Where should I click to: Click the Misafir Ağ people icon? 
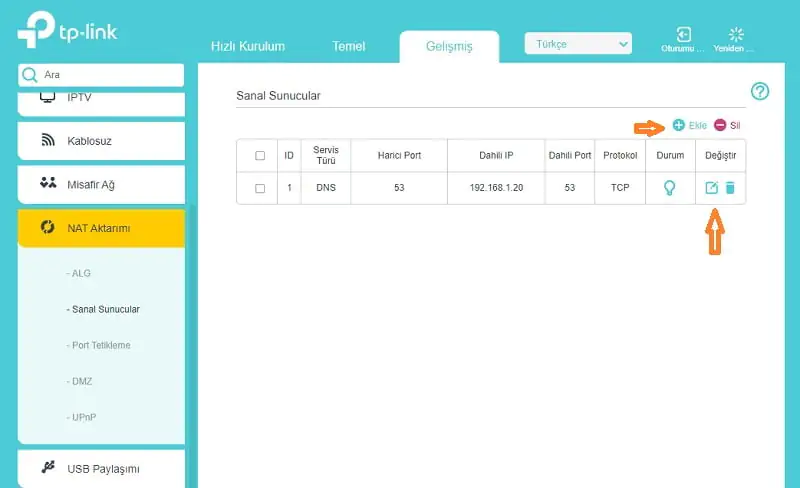[x=48, y=183]
